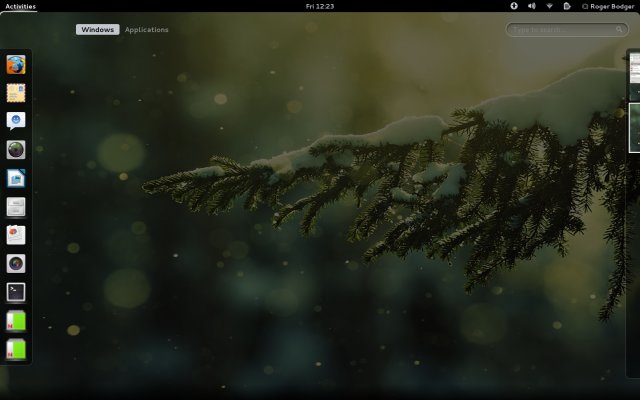Open the Fri 12:23 clock calendar
640x400 pixels.
pyautogui.click(x=320, y=6)
